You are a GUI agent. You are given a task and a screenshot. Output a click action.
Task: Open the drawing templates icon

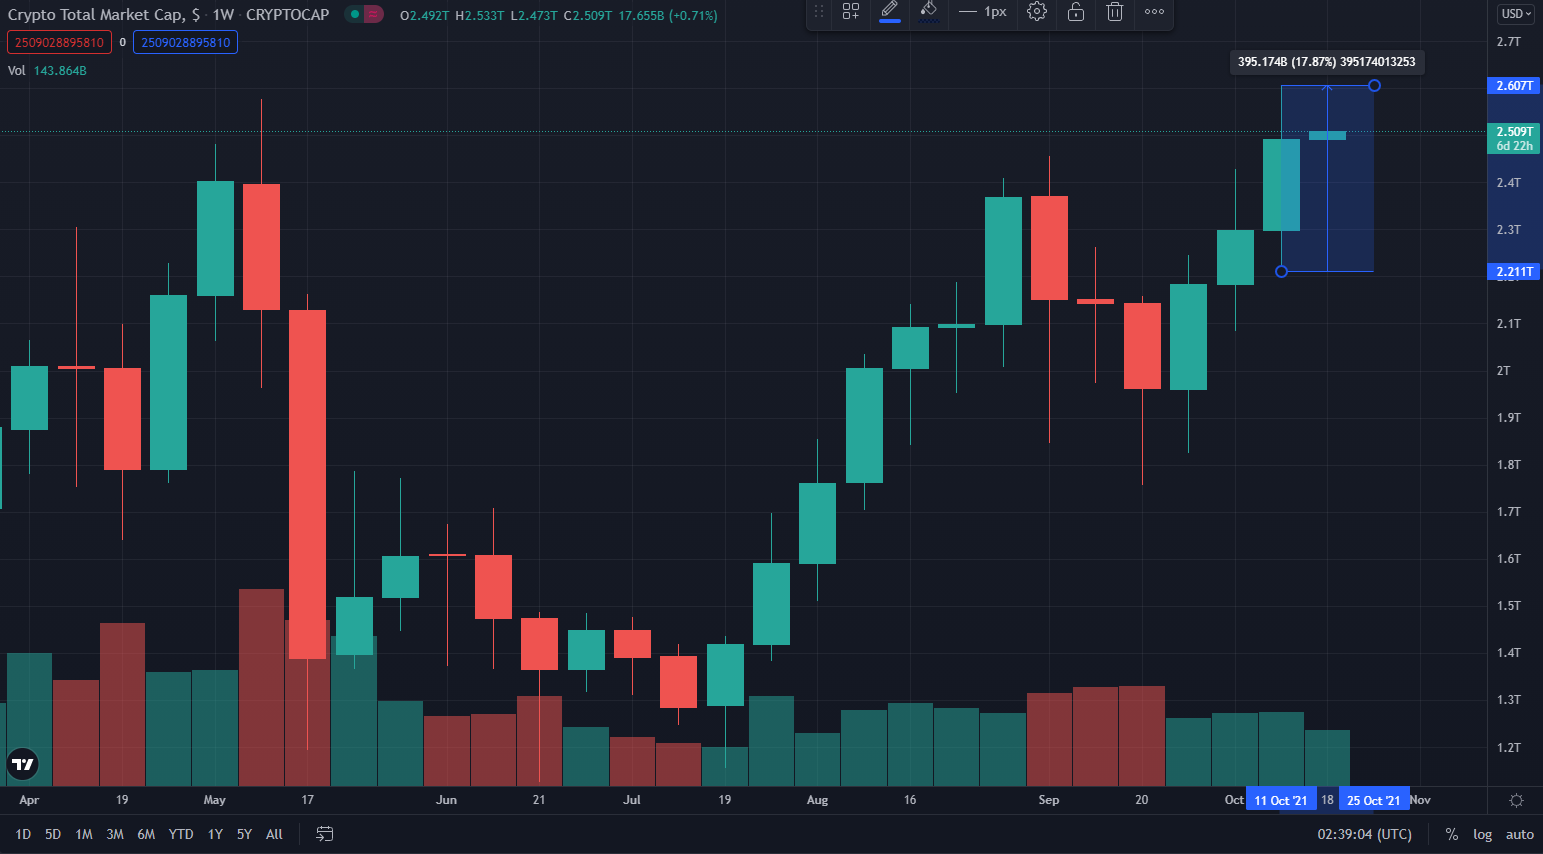851,12
